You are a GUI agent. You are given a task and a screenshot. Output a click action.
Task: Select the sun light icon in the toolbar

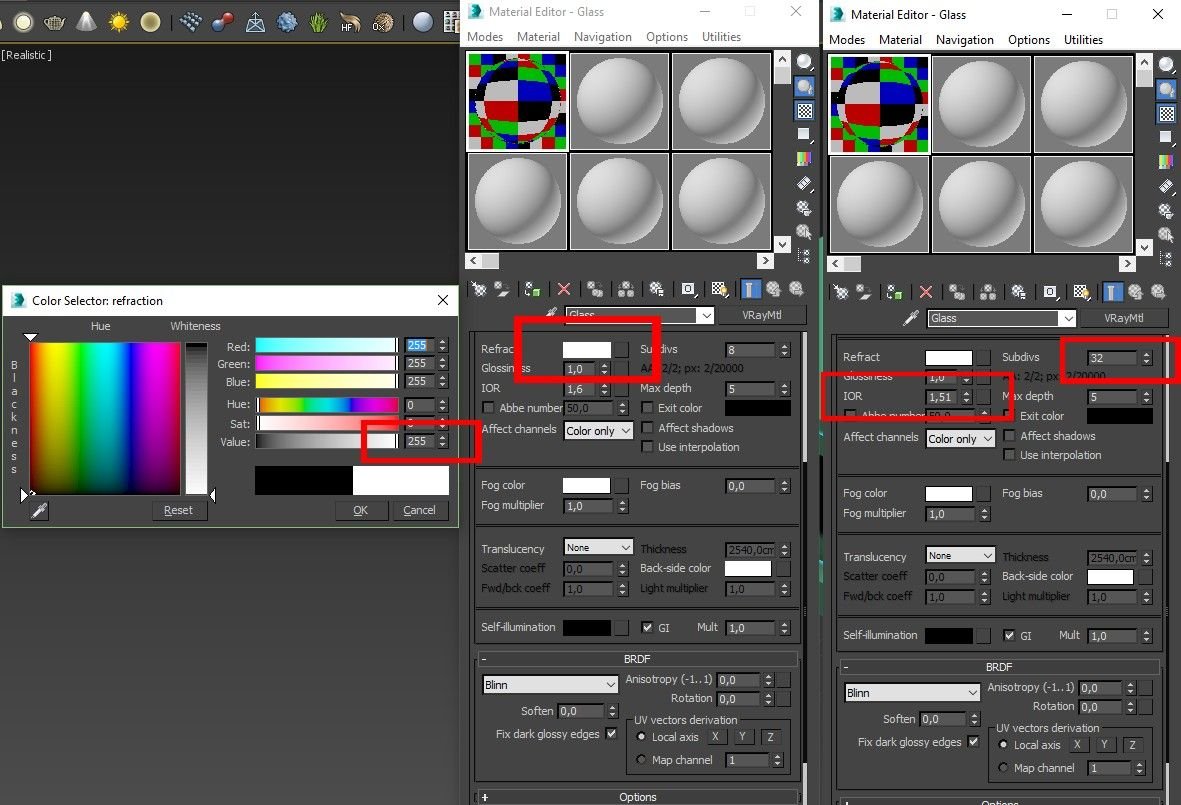119,21
